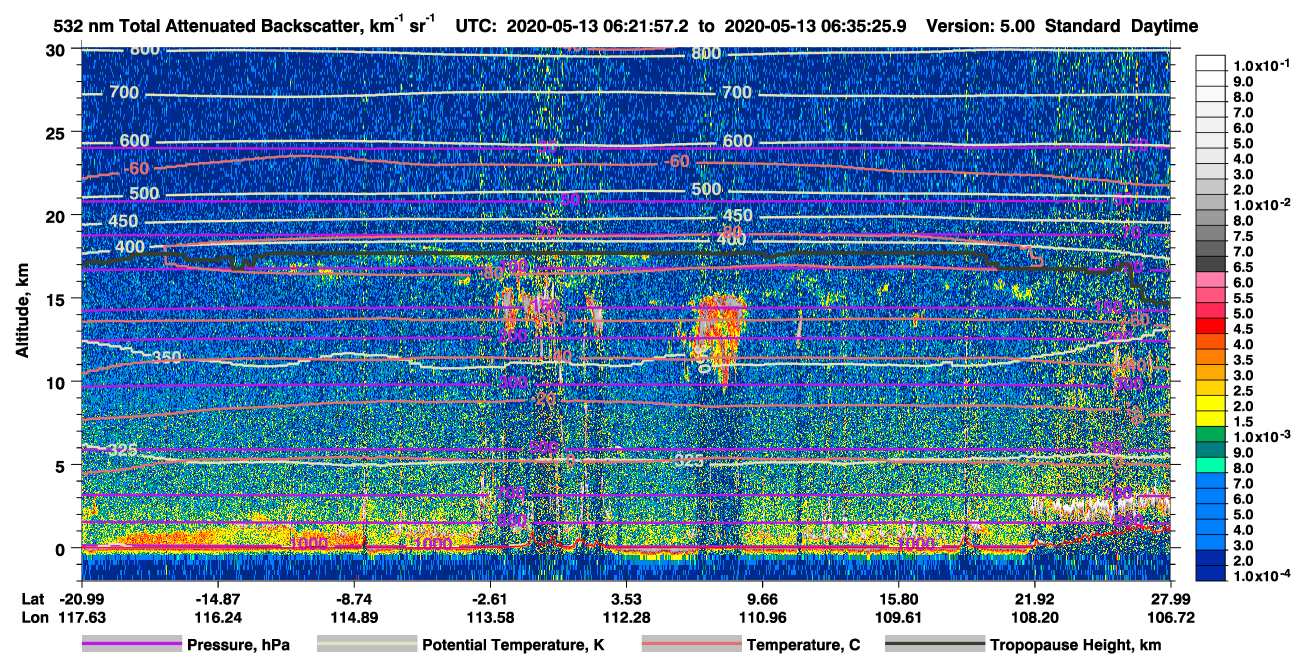Click latitude value '3.53'
The height and width of the screenshot is (667, 1300).
[x=626, y=598]
